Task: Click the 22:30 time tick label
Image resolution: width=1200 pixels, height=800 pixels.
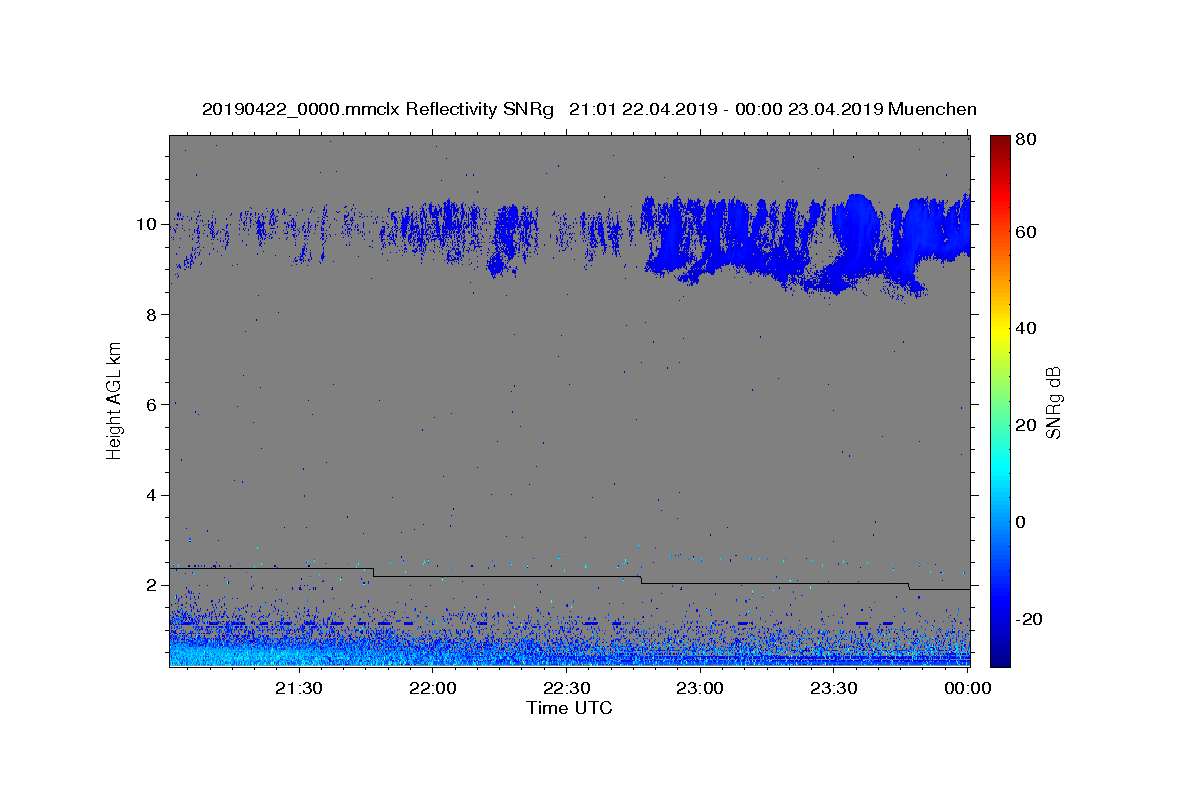Action: pyautogui.click(x=567, y=688)
